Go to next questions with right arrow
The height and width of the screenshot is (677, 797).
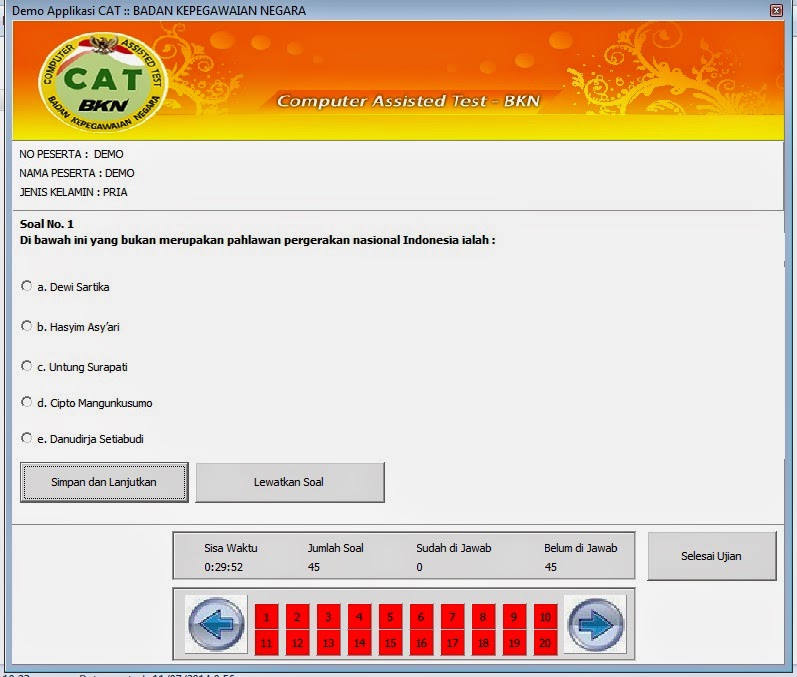pyautogui.click(x=595, y=625)
